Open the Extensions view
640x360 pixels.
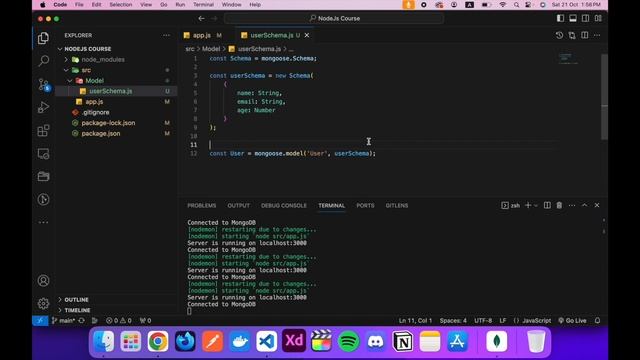pyautogui.click(x=43, y=131)
